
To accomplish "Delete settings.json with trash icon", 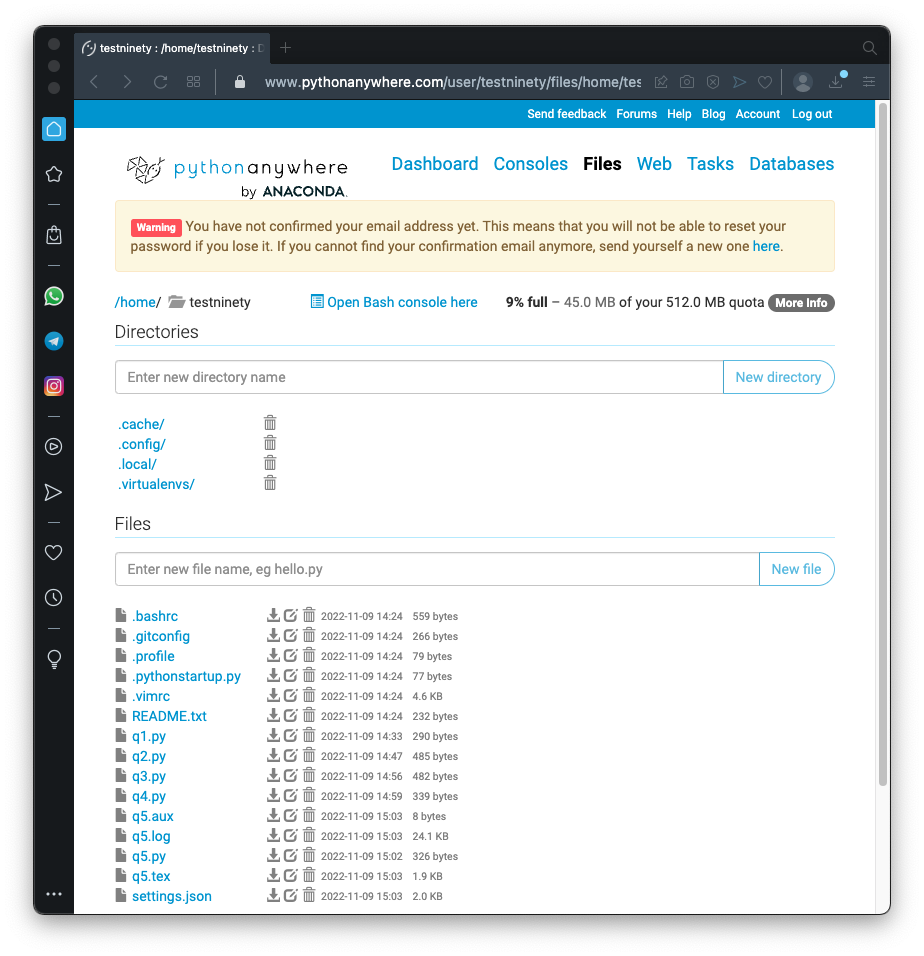I will point(309,895).
